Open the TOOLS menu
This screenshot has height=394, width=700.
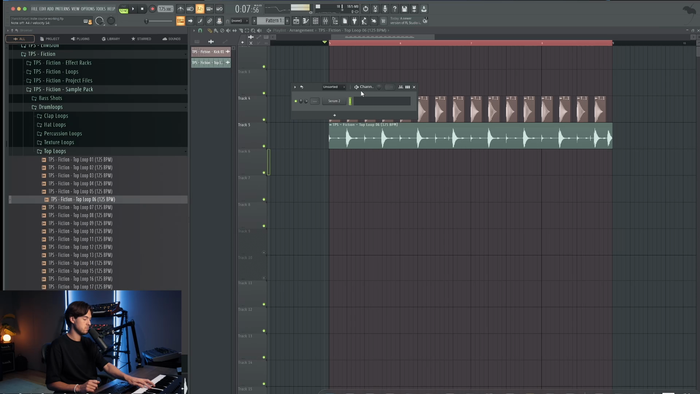pyautogui.click(x=101, y=9)
